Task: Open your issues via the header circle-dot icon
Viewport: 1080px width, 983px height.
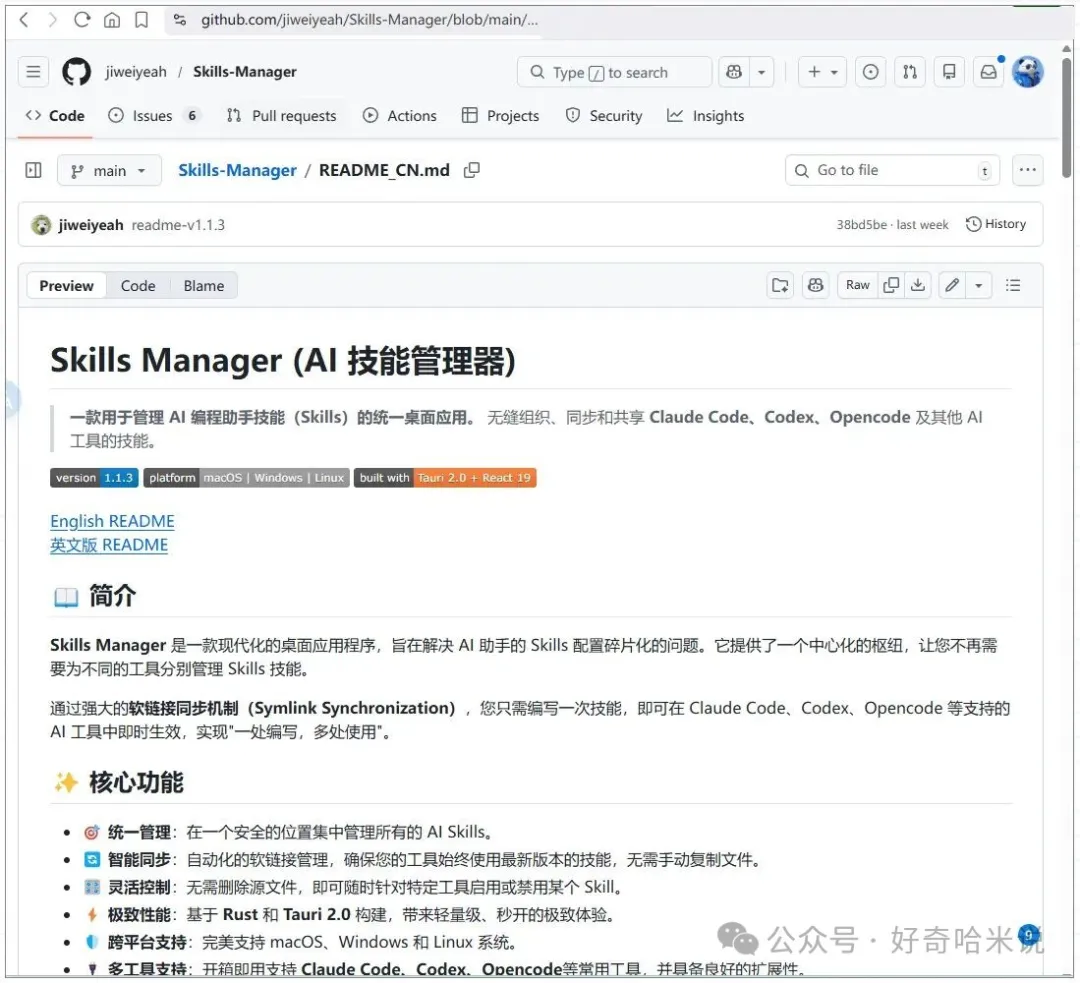Action: [x=871, y=72]
